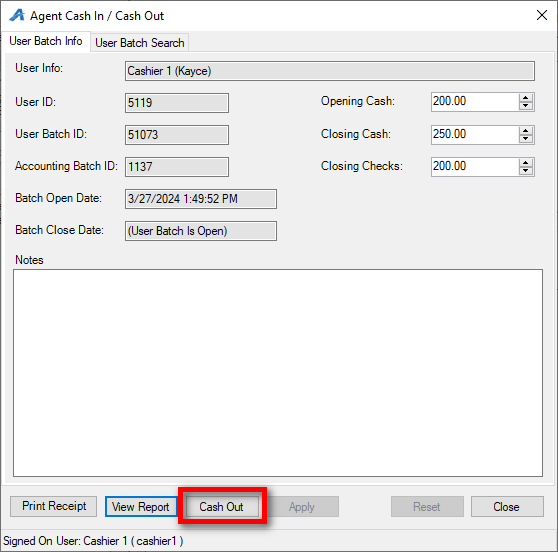This screenshot has width=558, height=552.
Task: Select the User Batch Info tab
Action: pos(46,41)
